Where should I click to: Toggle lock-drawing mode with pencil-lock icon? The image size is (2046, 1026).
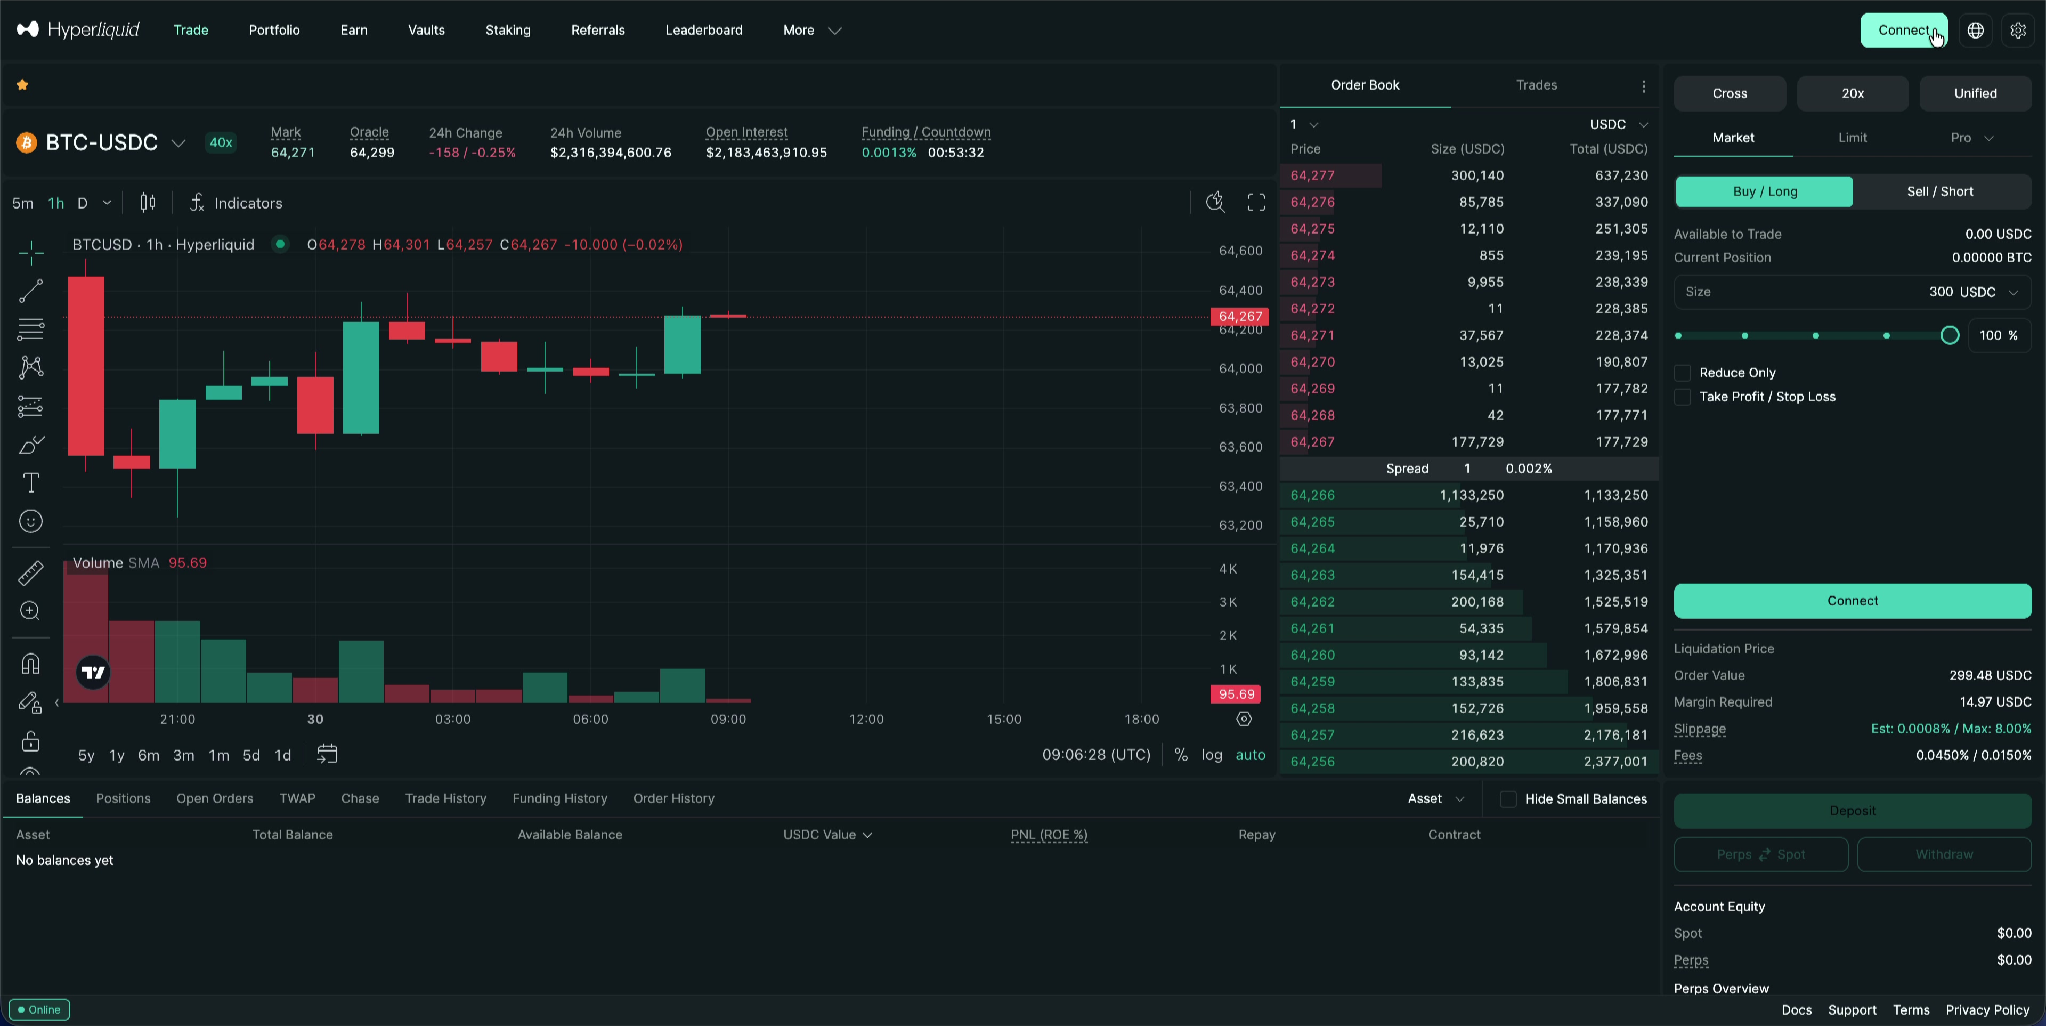[31, 703]
